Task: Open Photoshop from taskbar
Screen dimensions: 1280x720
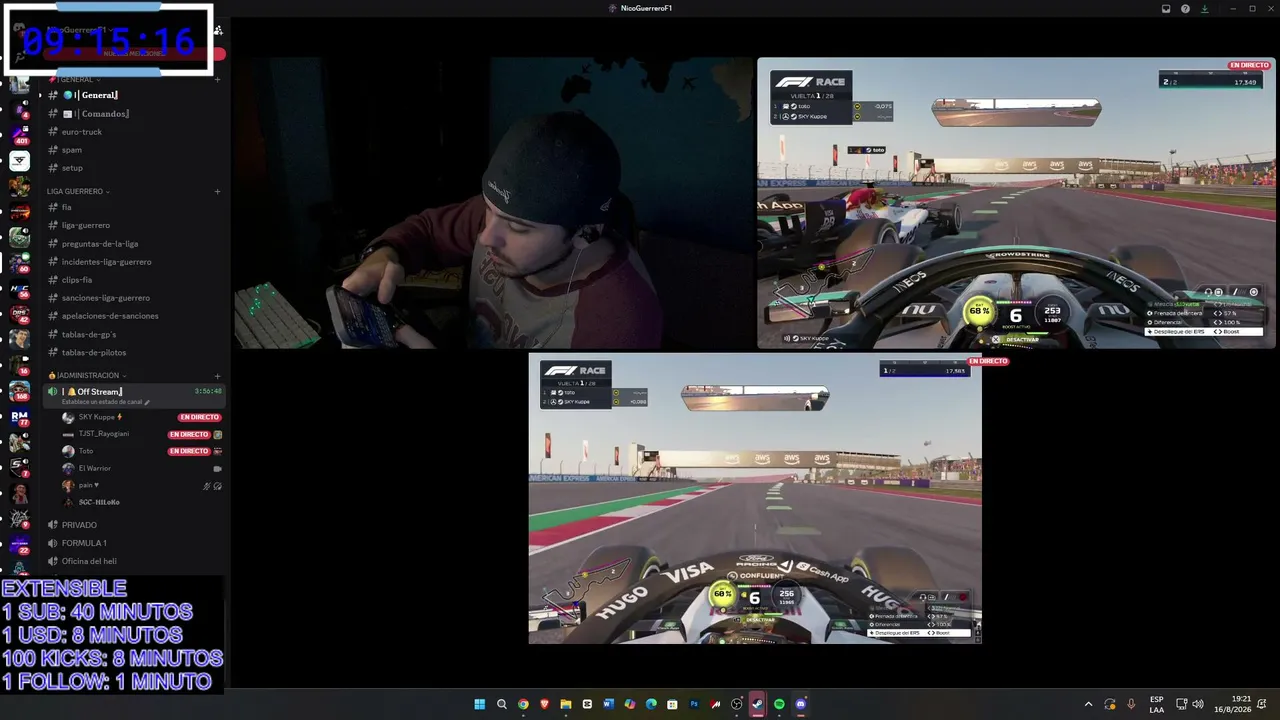Action: (694, 704)
